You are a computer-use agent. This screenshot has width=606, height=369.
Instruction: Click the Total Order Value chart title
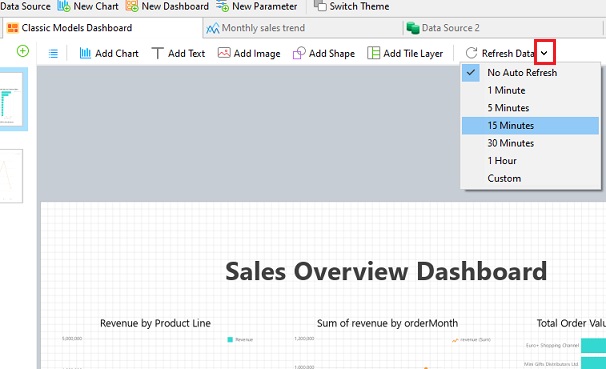571,323
